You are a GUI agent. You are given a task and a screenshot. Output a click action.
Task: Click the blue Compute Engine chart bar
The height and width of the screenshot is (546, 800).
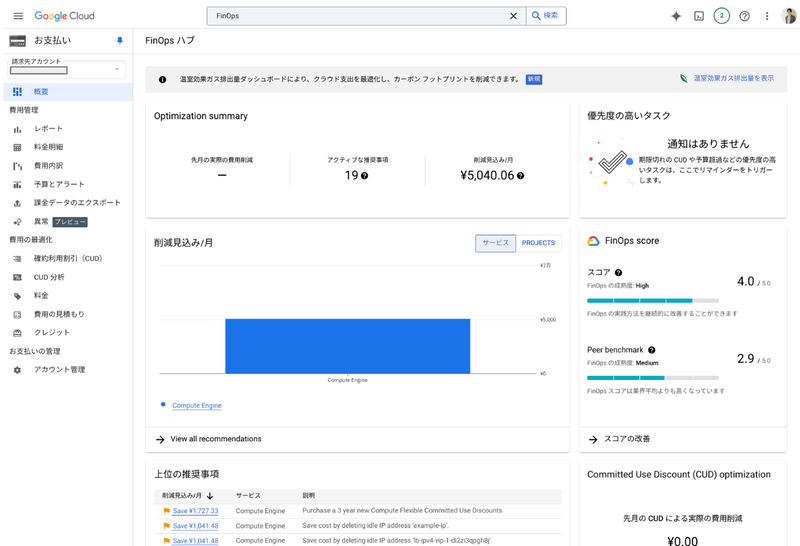tap(347, 346)
